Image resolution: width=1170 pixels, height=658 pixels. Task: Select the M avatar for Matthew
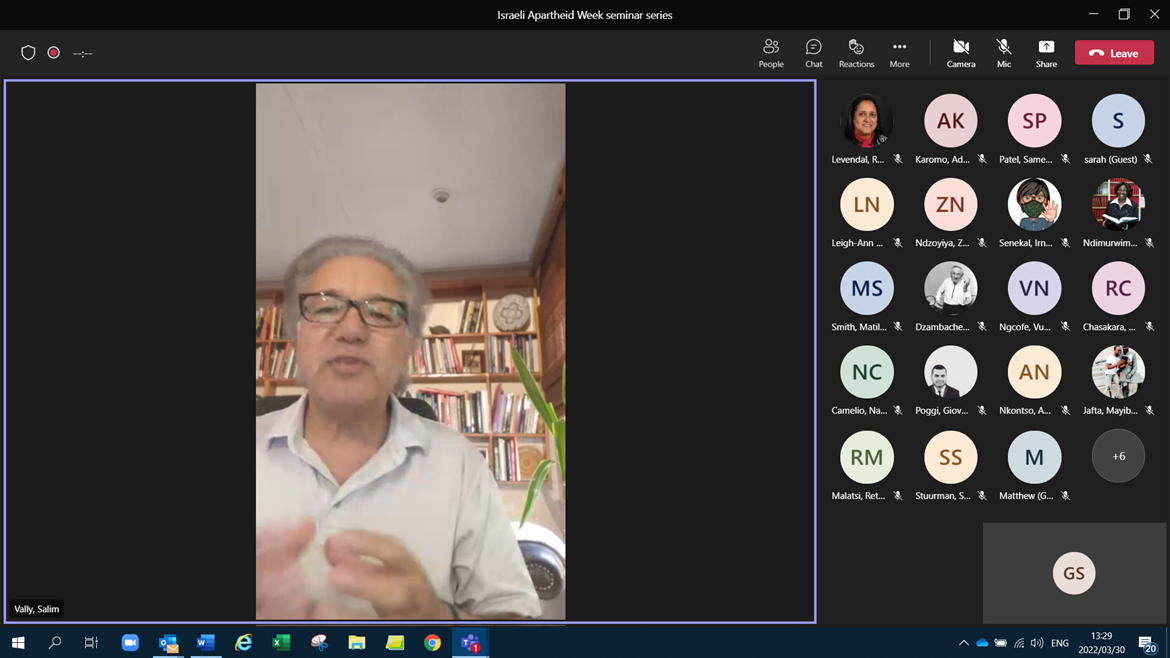coord(1034,457)
